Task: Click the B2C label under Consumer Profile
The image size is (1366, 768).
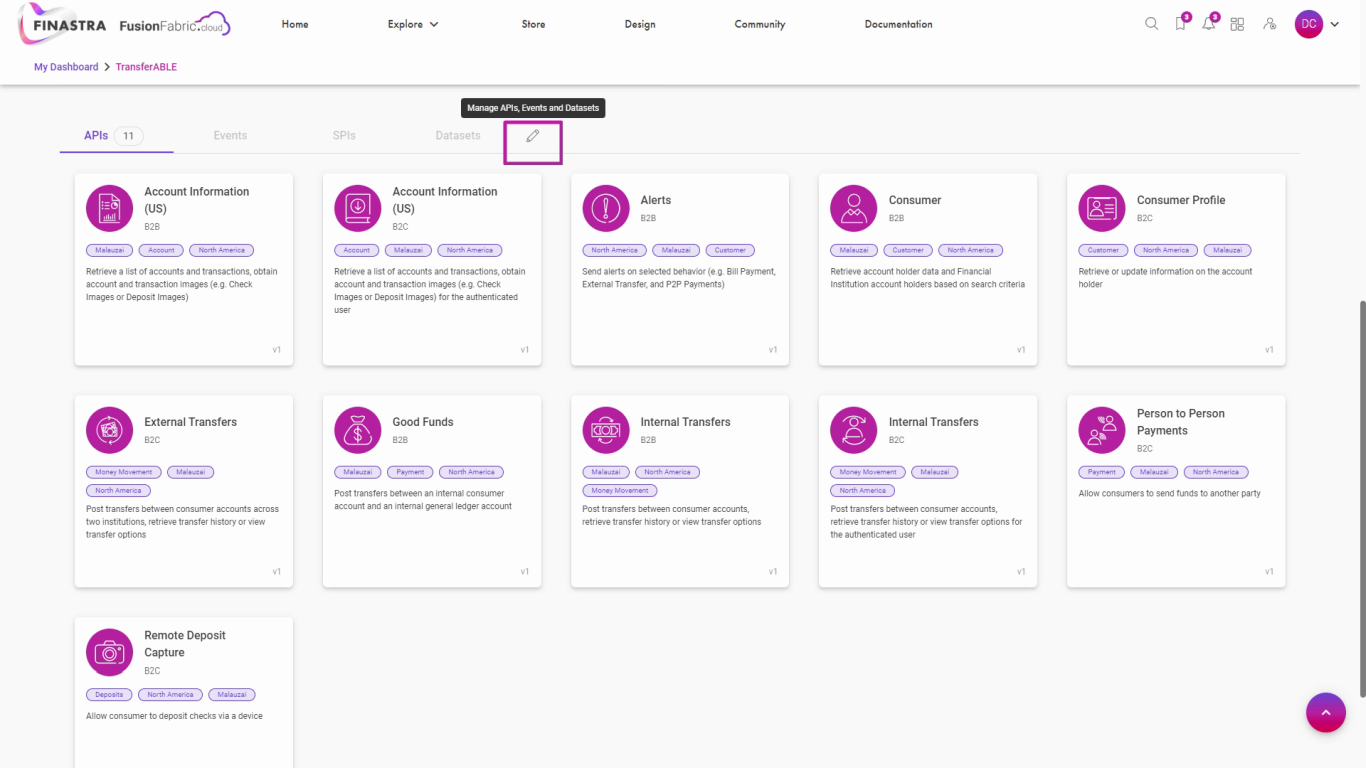Action: 1145,218
